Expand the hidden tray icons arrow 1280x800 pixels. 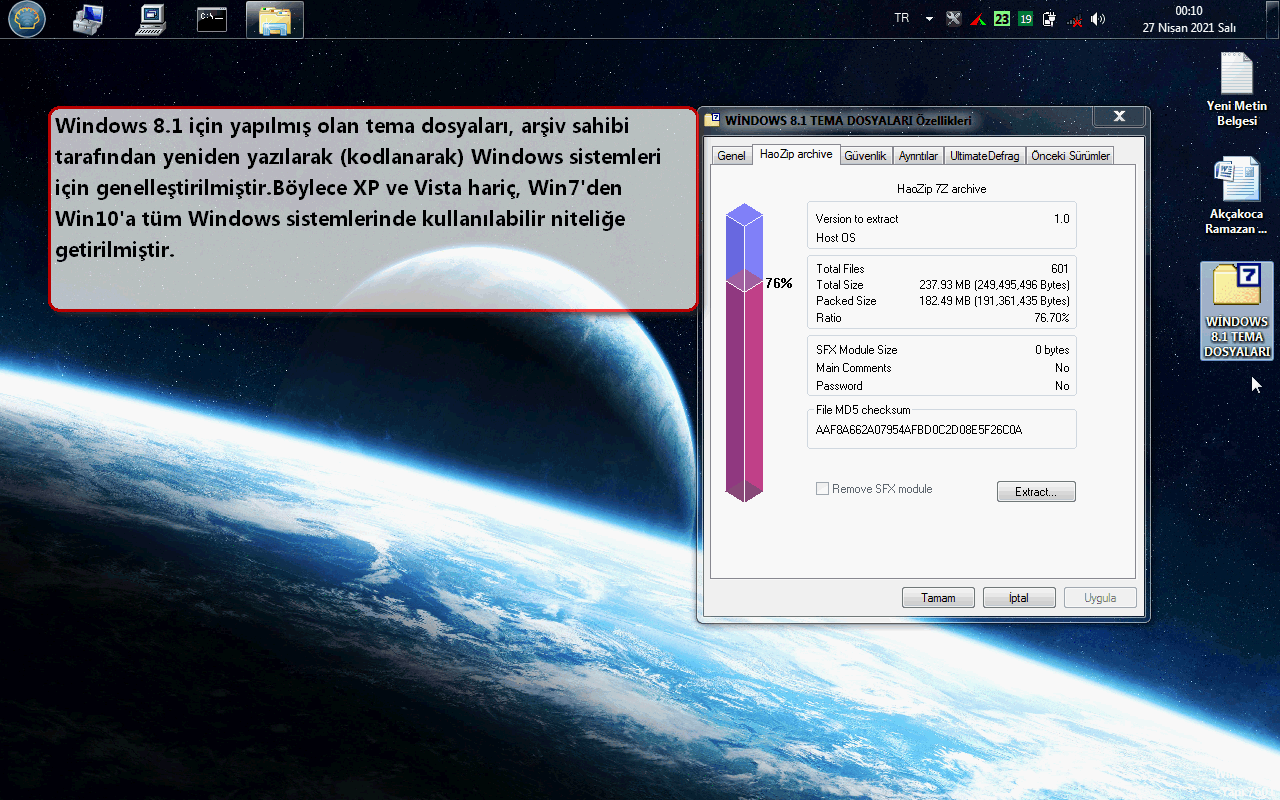tap(929, 19)
